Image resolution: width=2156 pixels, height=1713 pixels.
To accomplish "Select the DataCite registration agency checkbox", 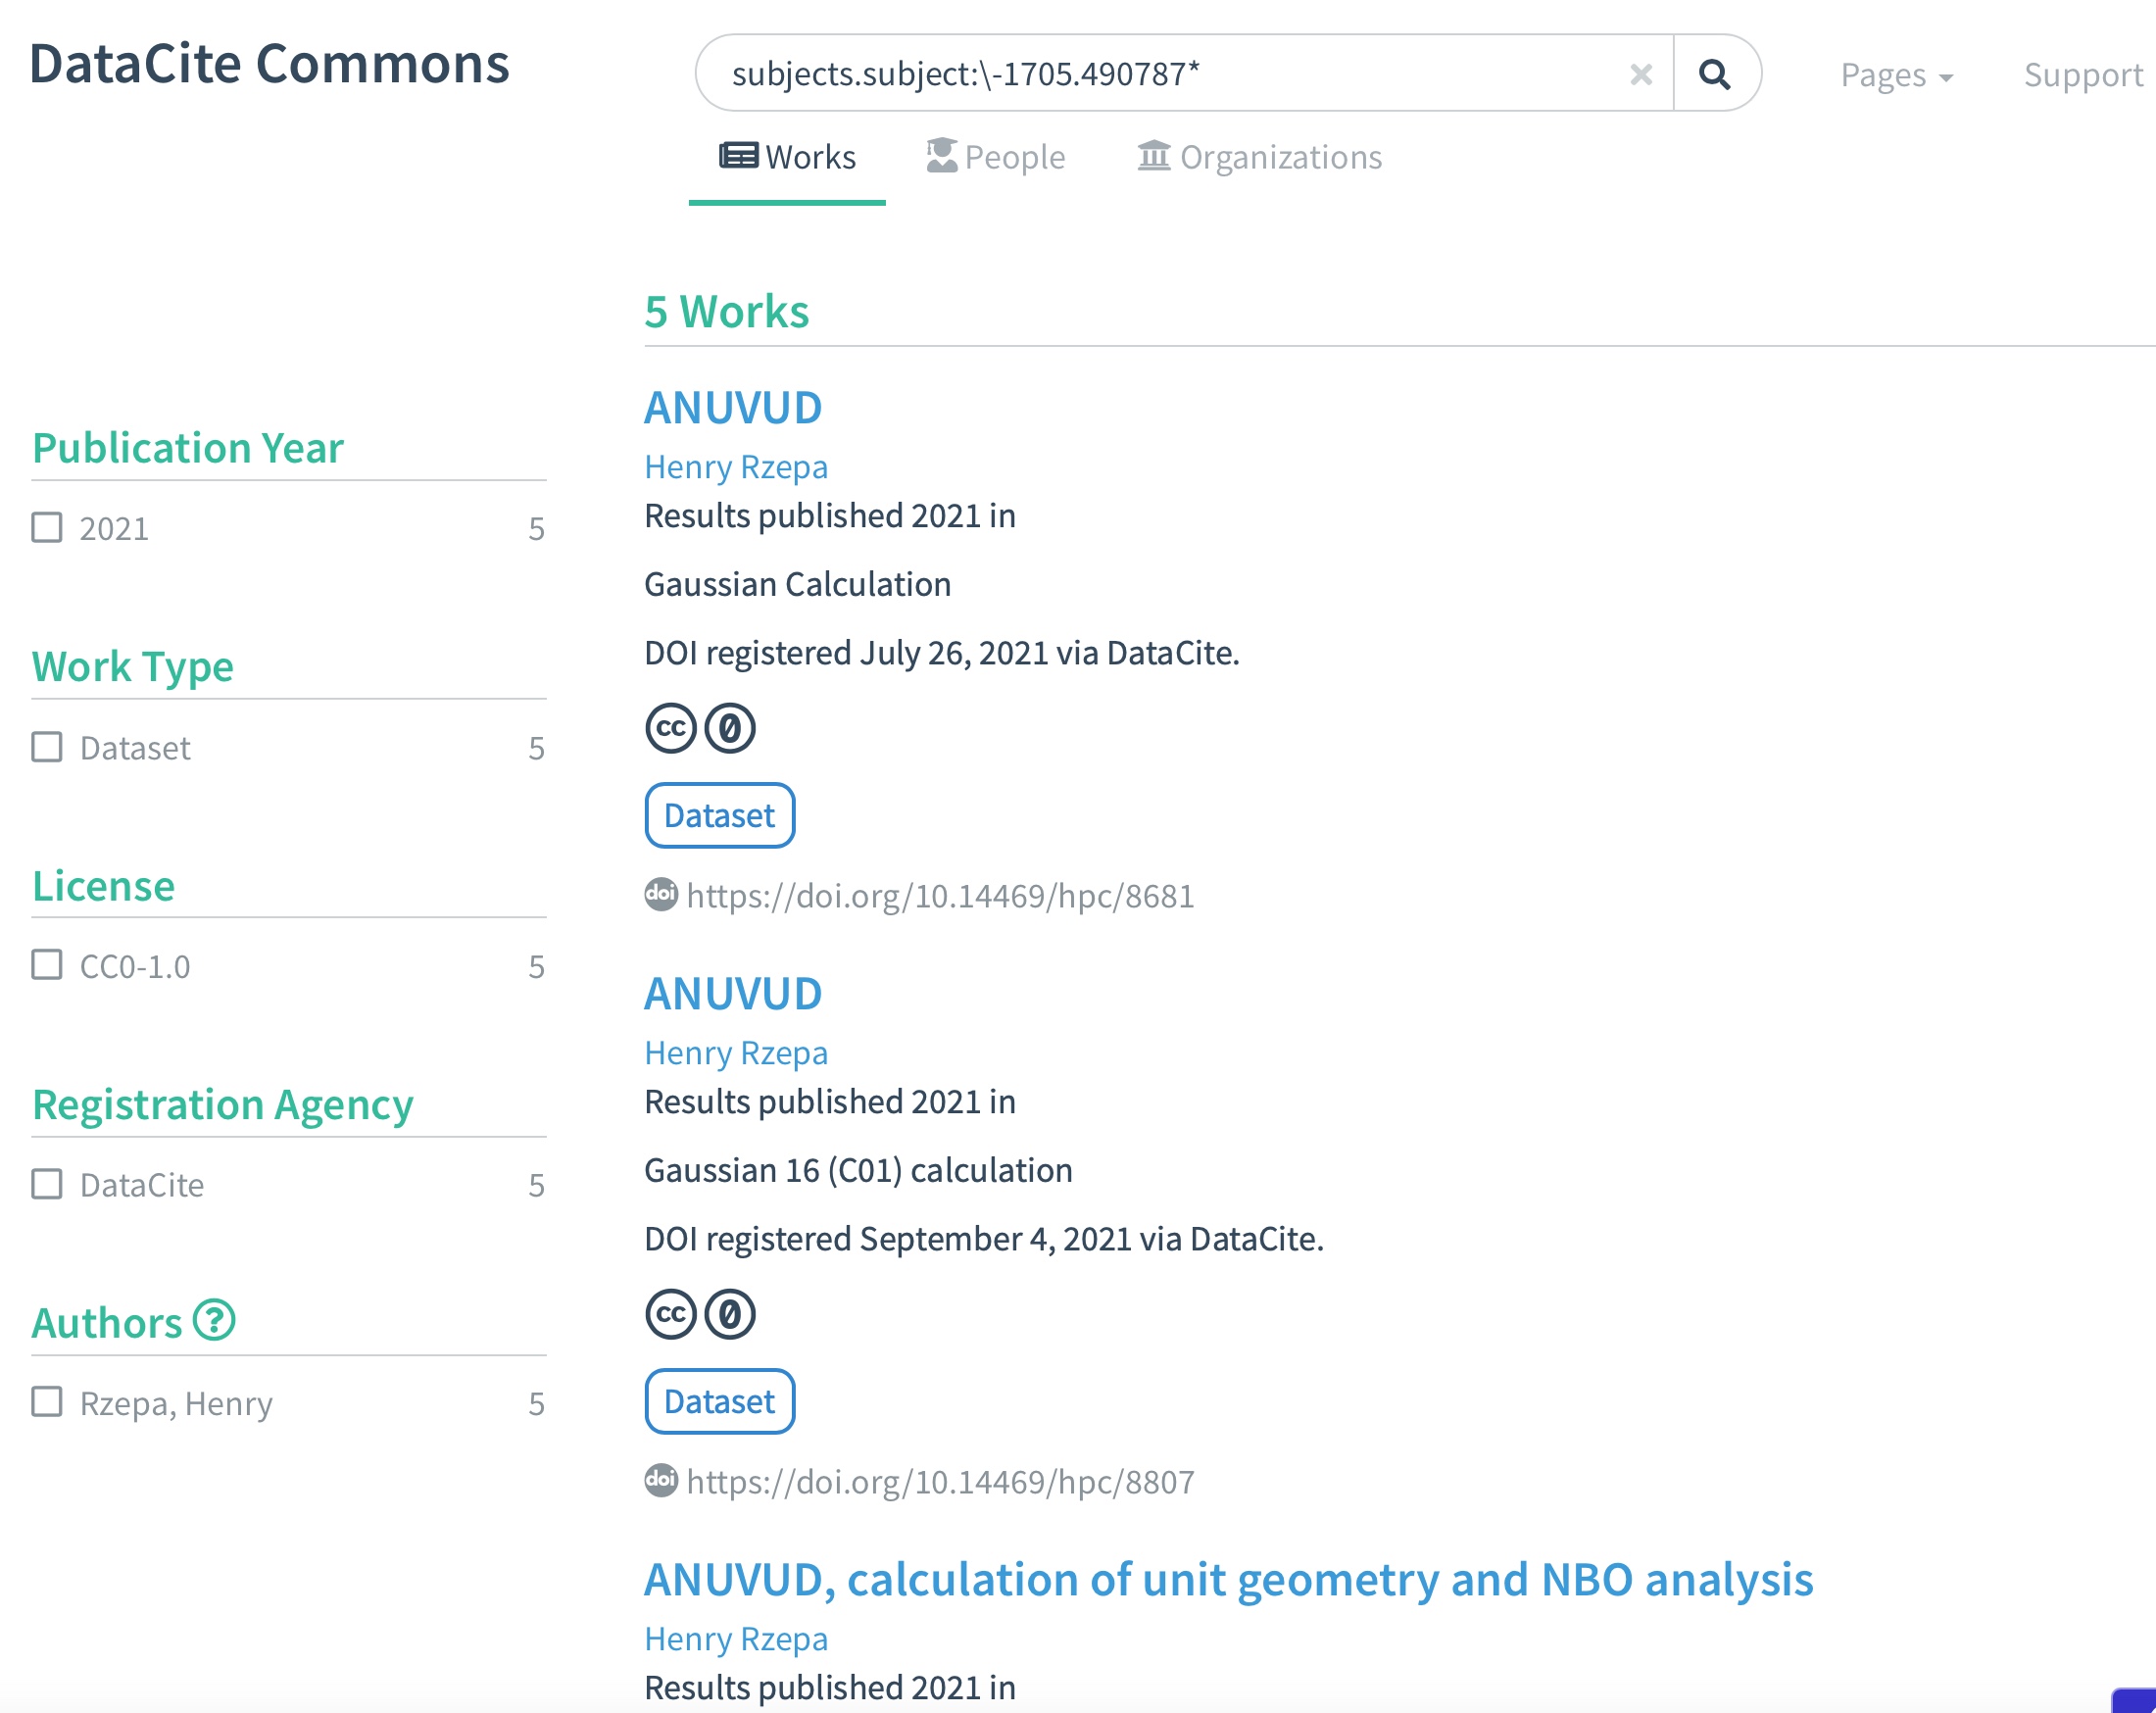I will click(x=47, y=1184).
